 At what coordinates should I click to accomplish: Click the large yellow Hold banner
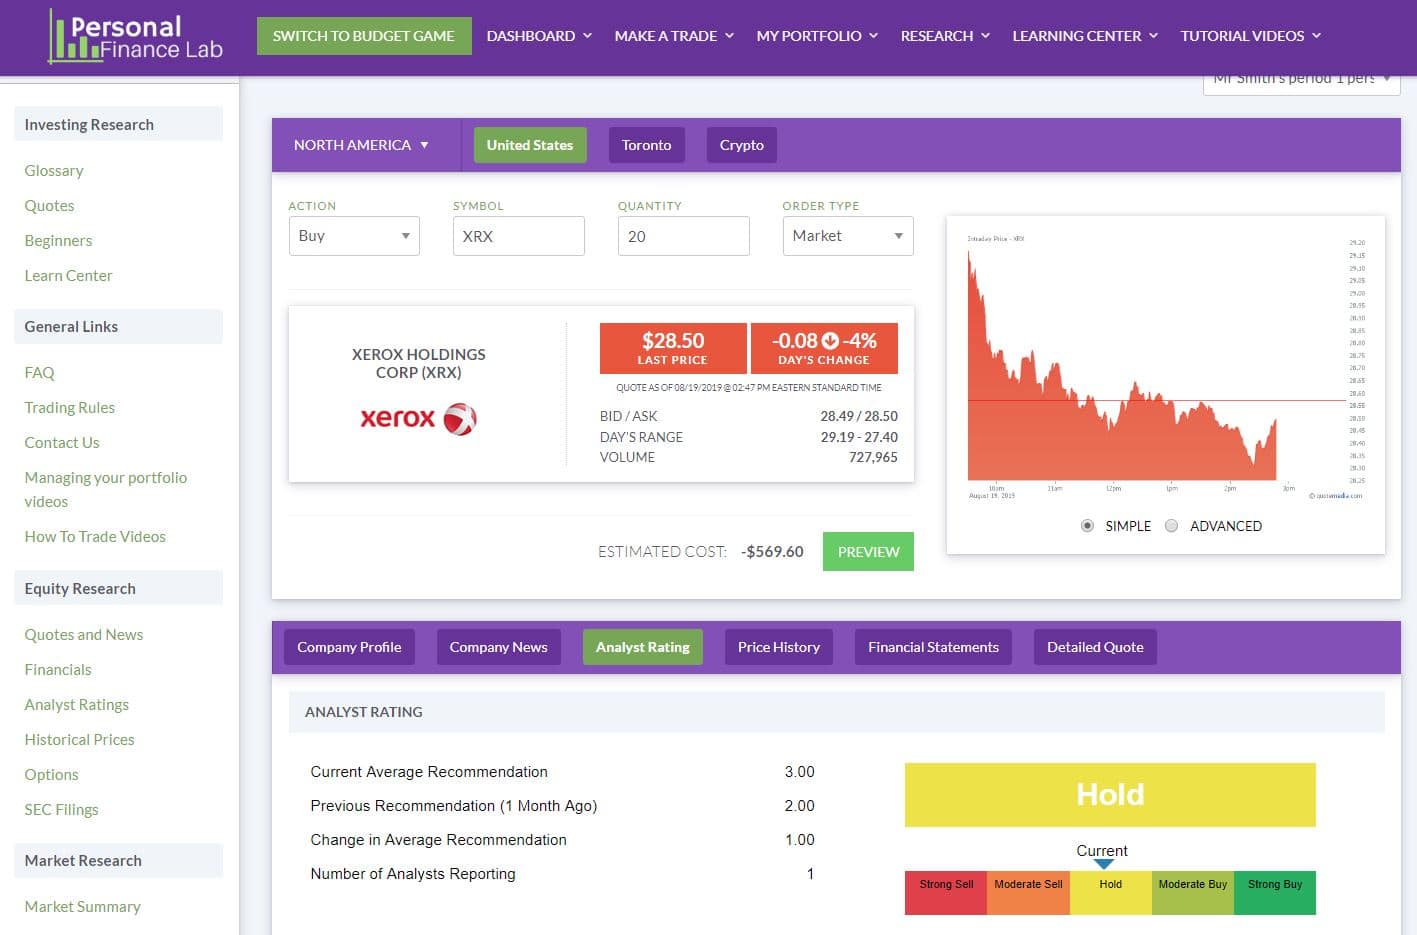pos(1110,795)
